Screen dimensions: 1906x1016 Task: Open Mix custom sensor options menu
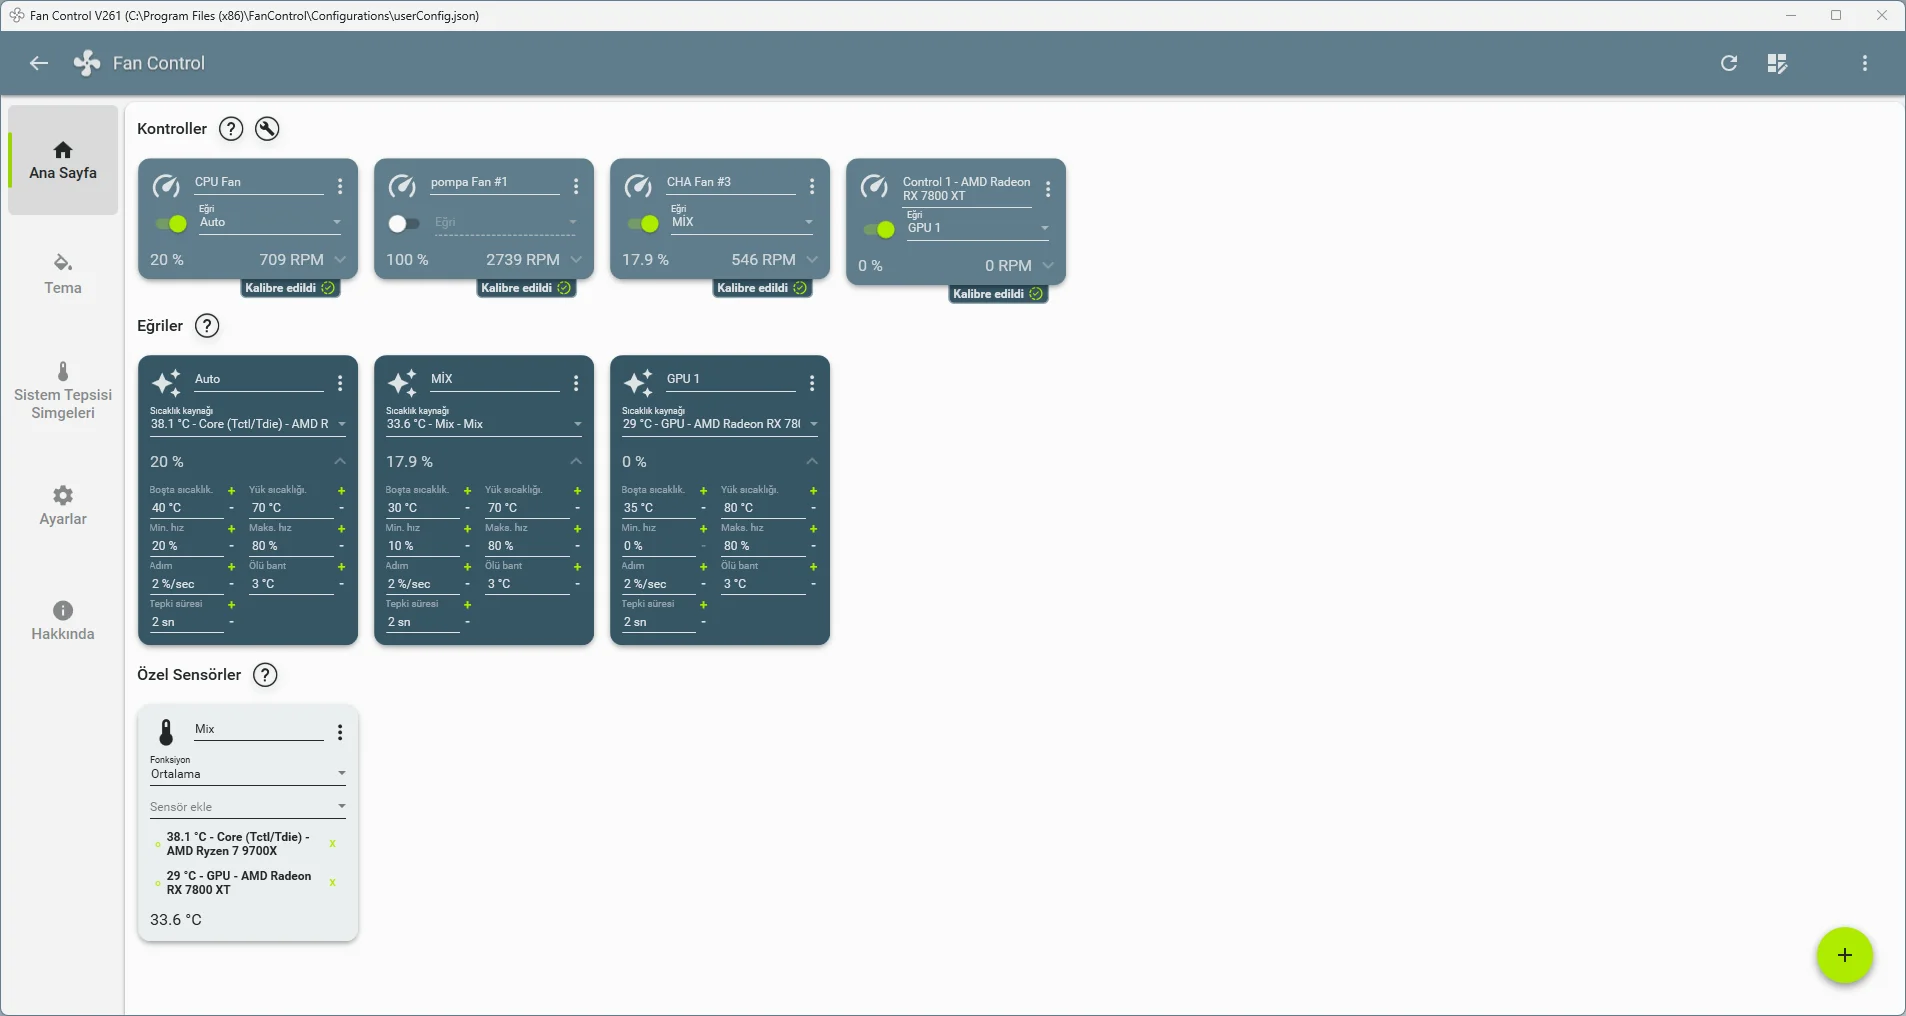coord(340,733)
